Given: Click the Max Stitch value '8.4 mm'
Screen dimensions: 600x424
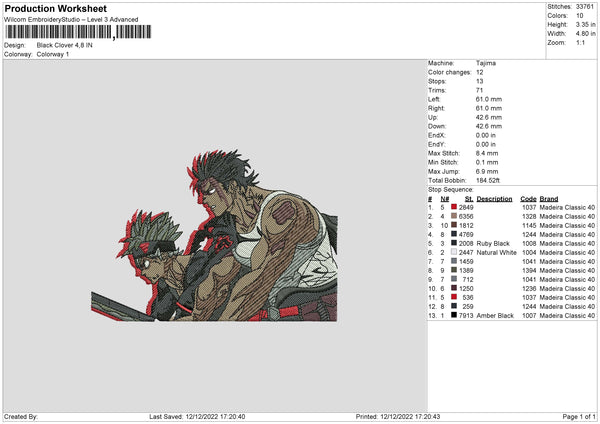Looking at the screenshot, I should coord(487,153).
